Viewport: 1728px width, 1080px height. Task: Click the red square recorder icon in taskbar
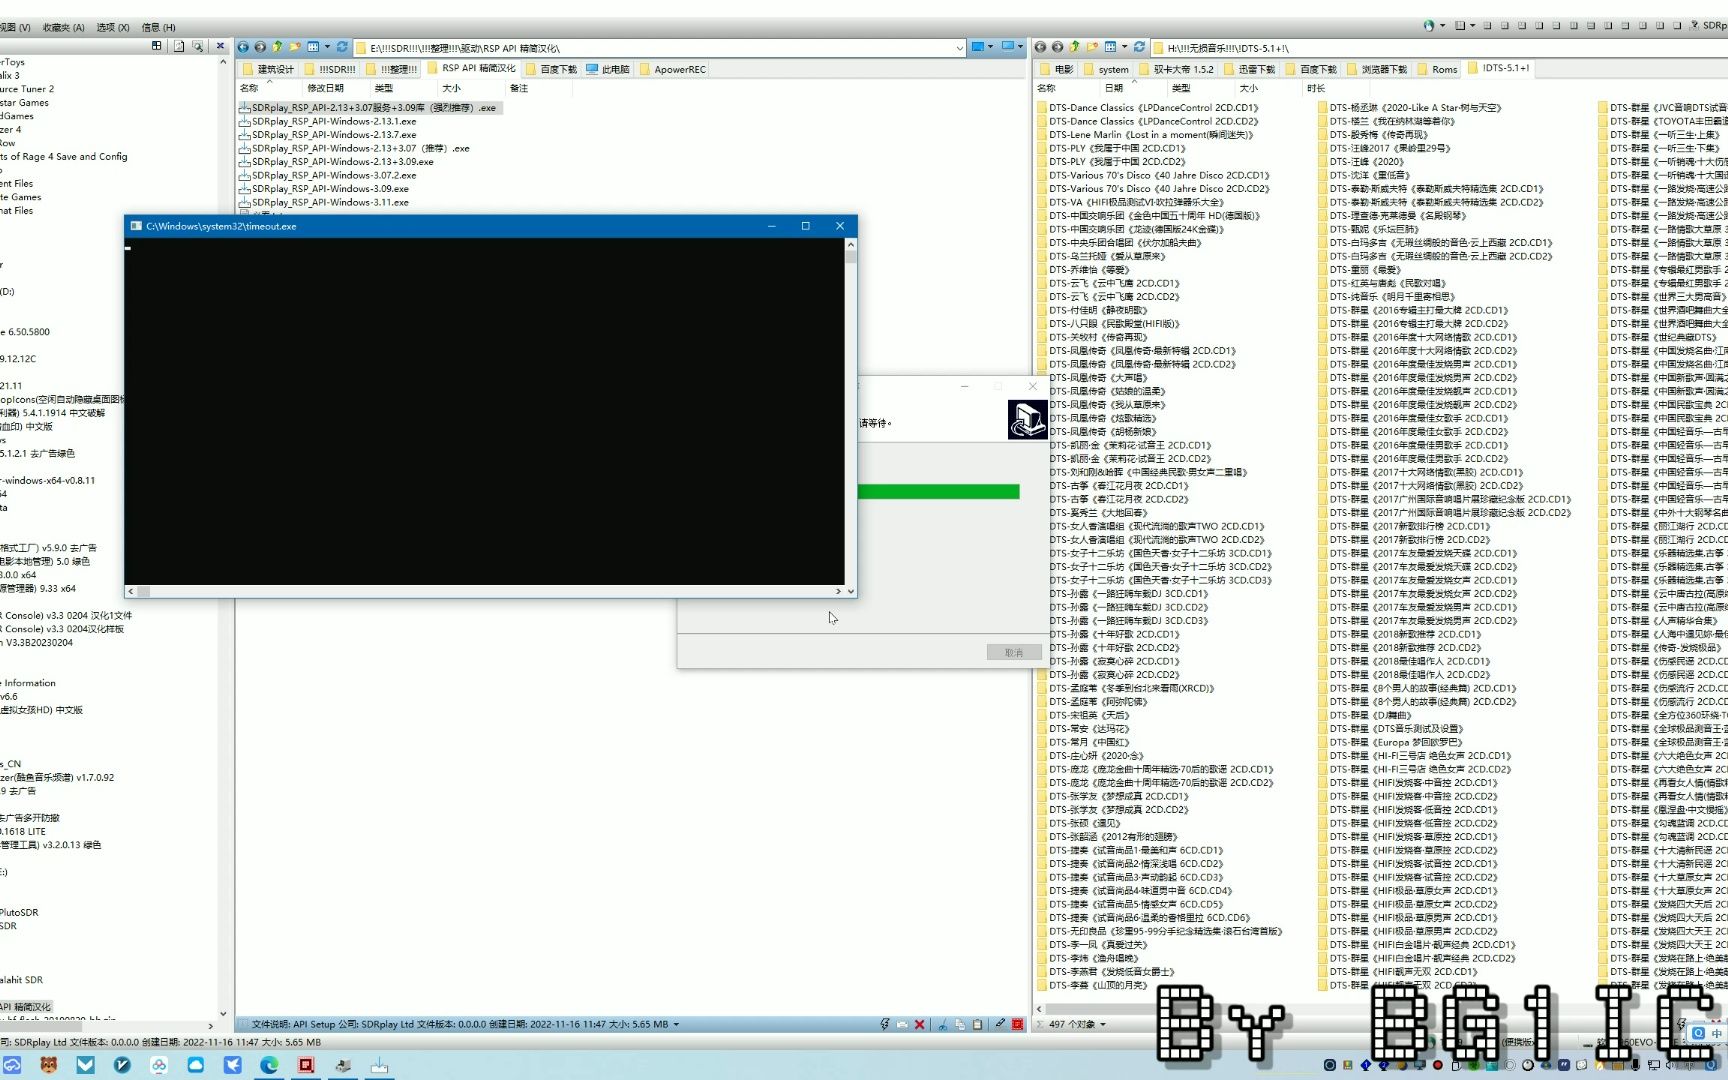coord(306,1065)
